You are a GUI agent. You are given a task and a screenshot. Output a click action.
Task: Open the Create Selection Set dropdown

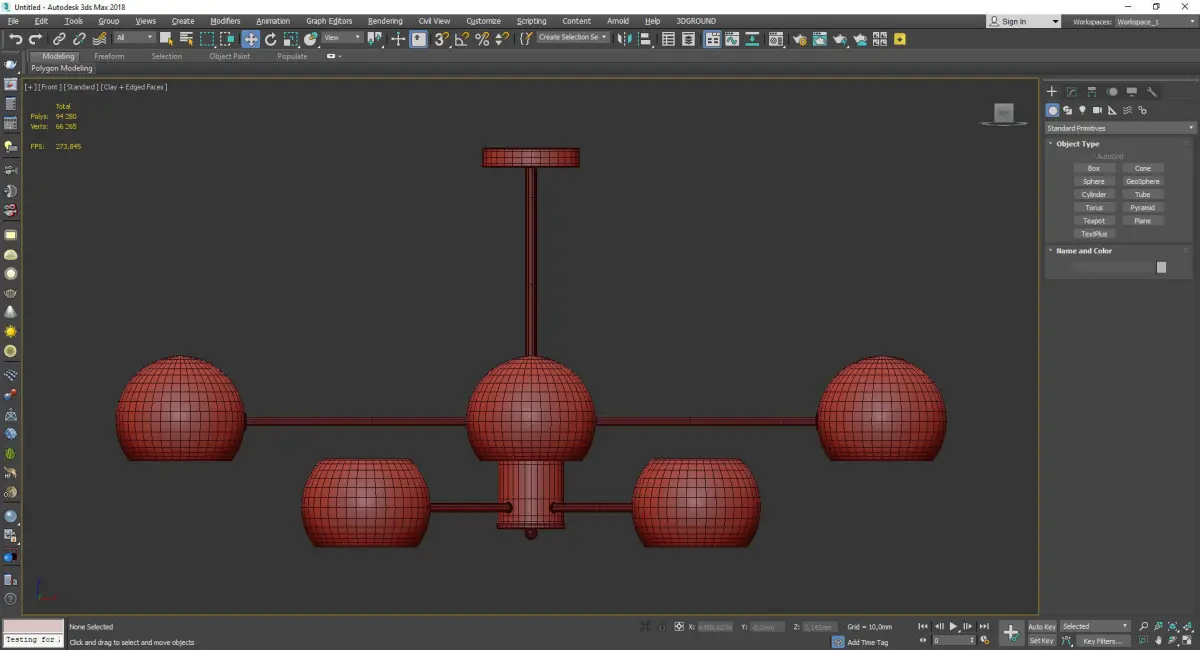click(x=573, y=38)
